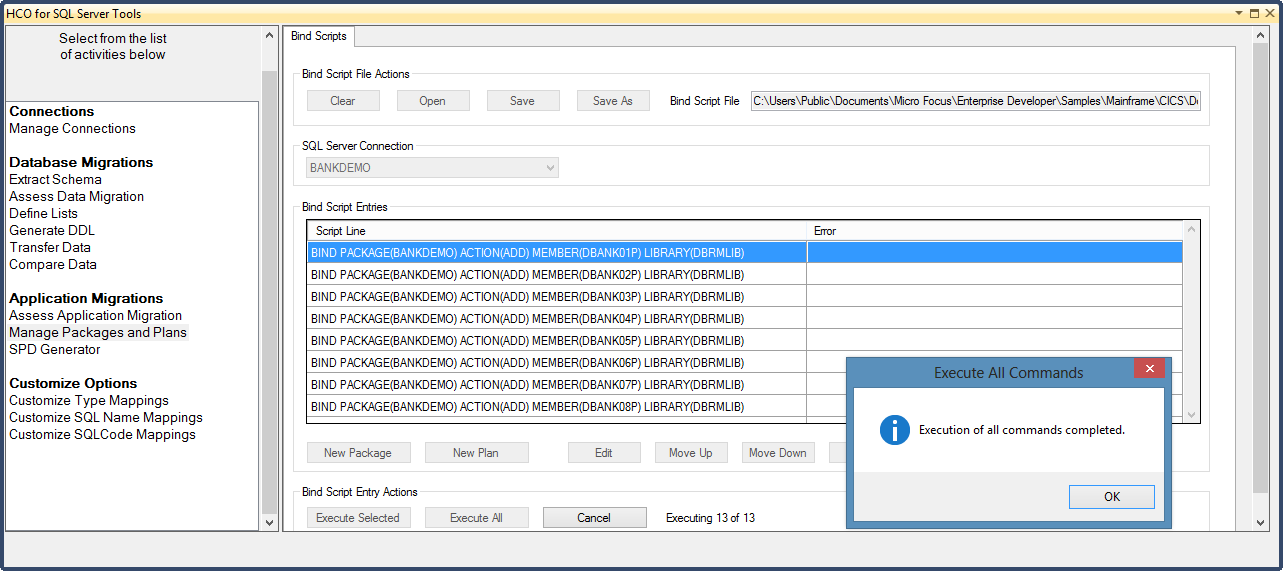This screenshot has height=571, width=1283.
Task: Click the Script Line column header
Action: 556,231
